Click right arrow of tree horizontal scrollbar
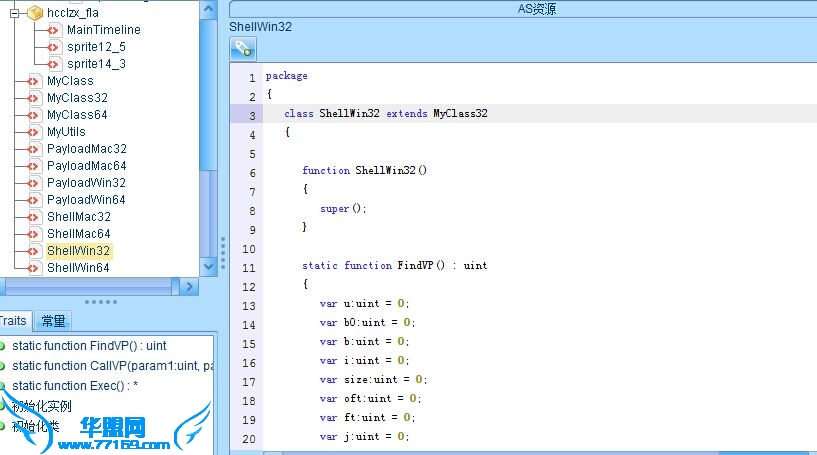This screenshot has width=817, height=455. [x=190, y=287]
